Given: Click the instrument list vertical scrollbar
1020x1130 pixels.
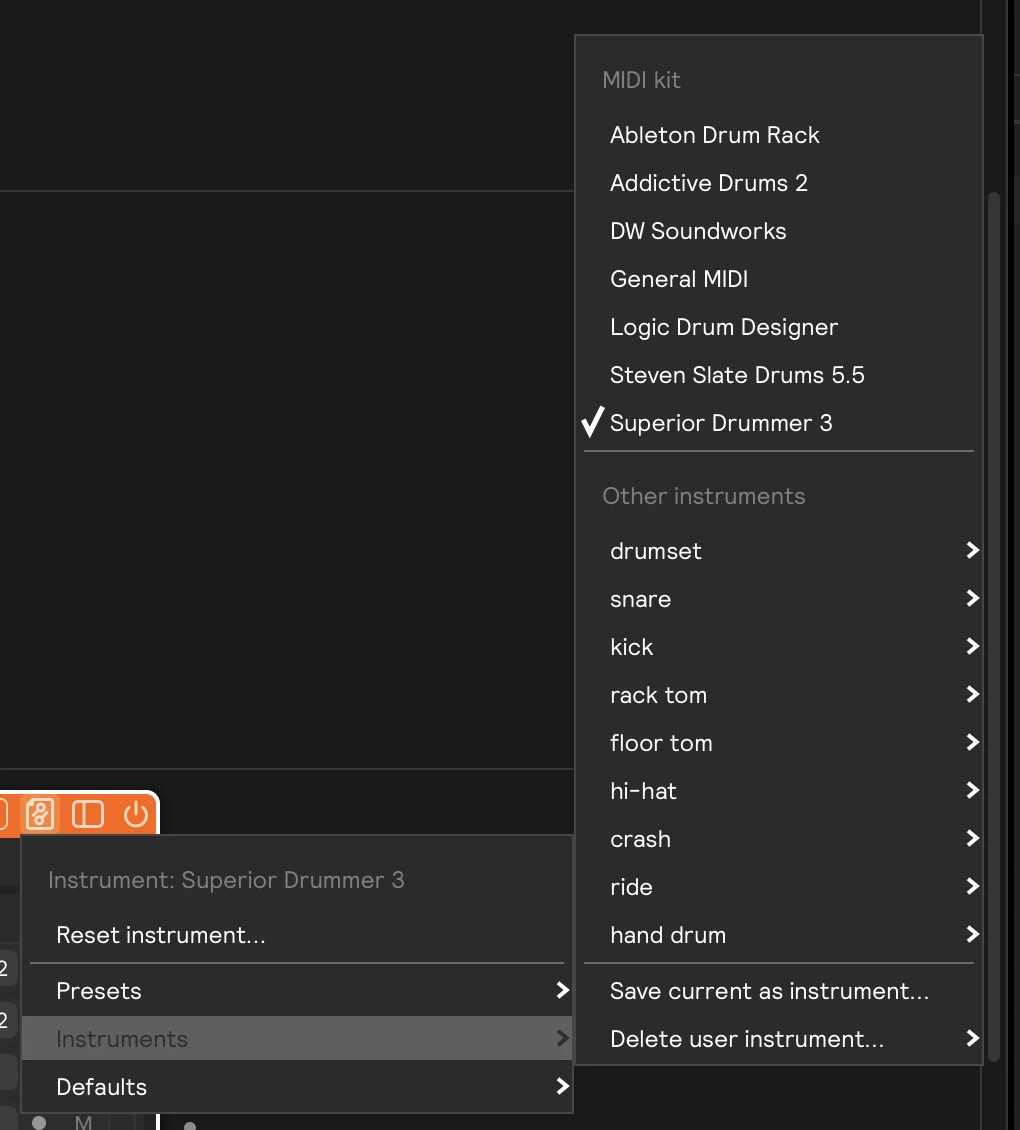Looking at the screenshot, I should click(994, 626).
